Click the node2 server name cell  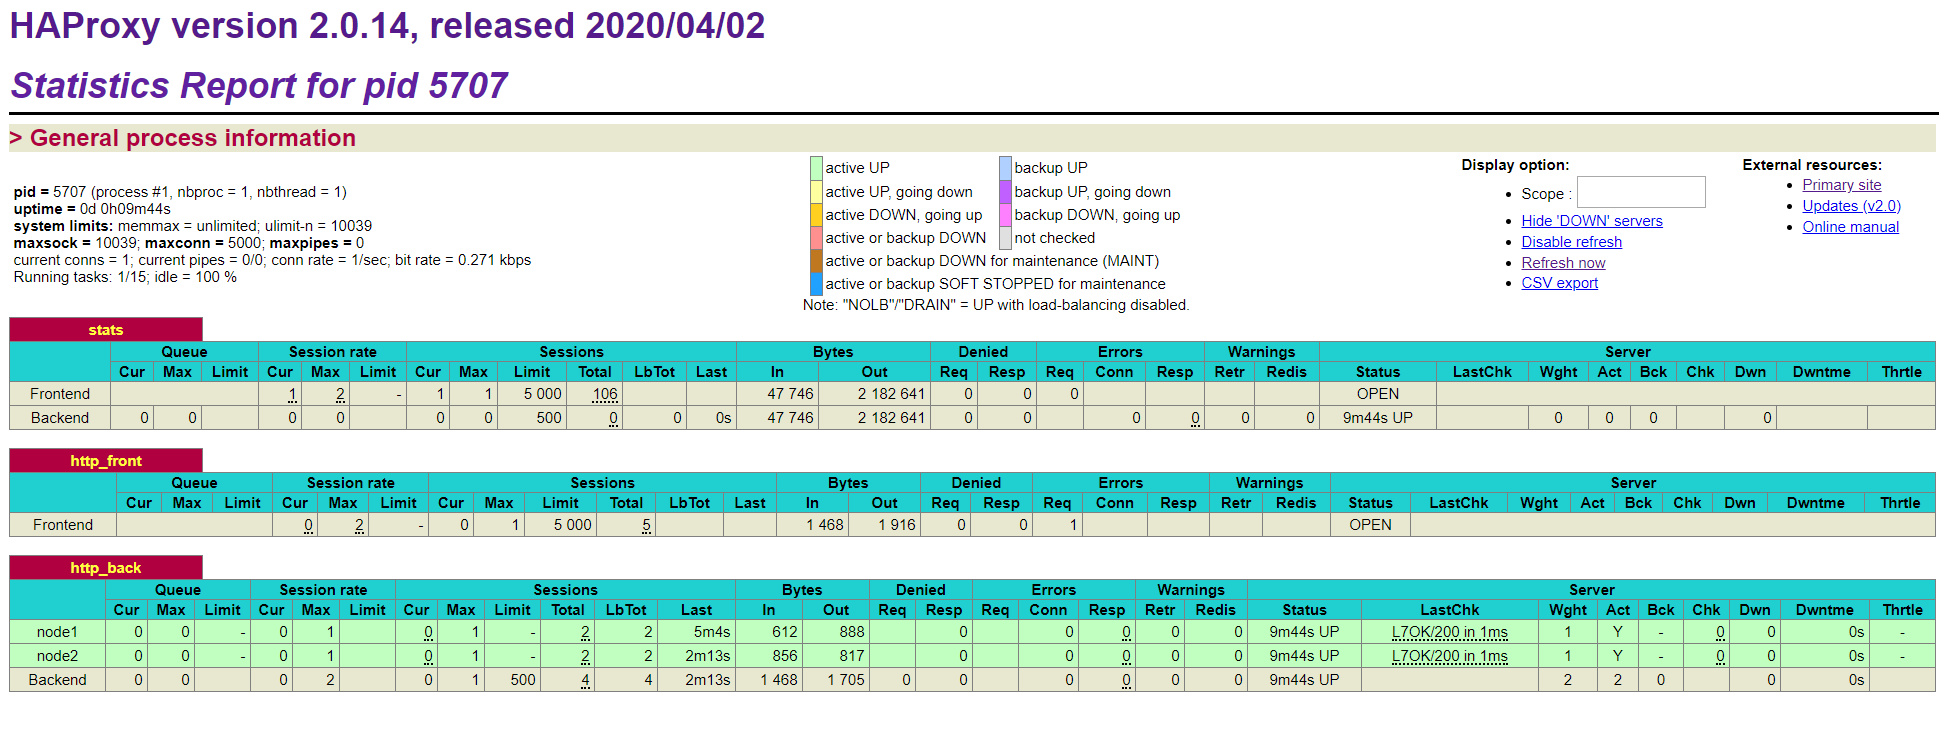57,656
